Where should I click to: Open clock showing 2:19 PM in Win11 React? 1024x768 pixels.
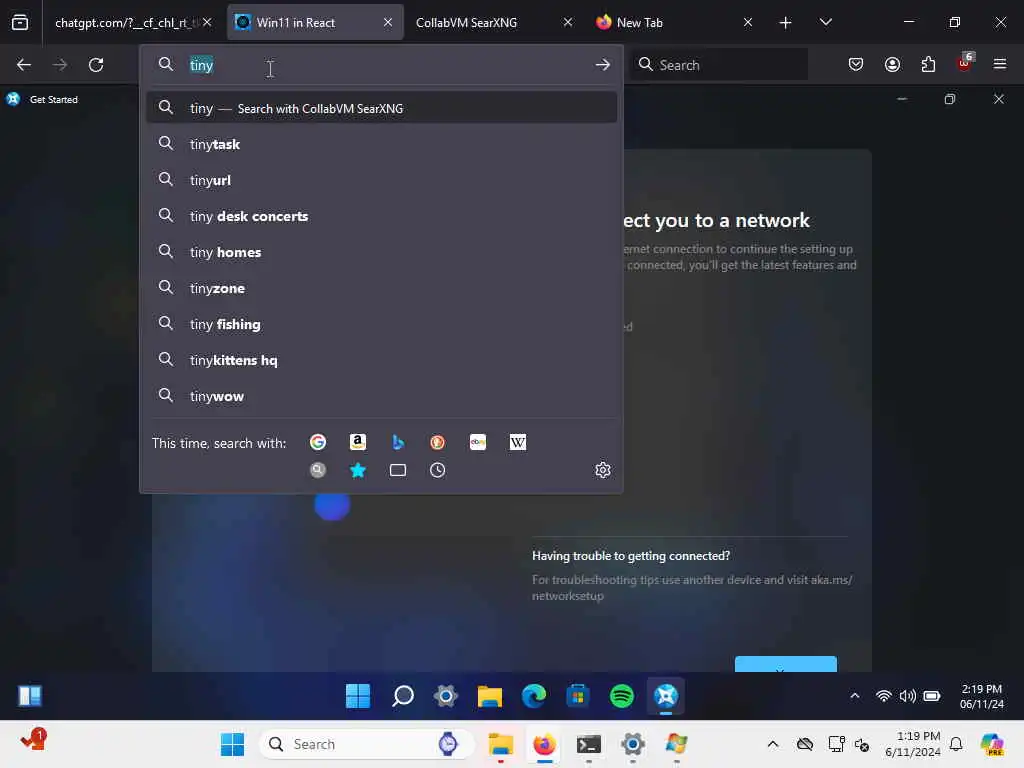[x=982, y=696]
